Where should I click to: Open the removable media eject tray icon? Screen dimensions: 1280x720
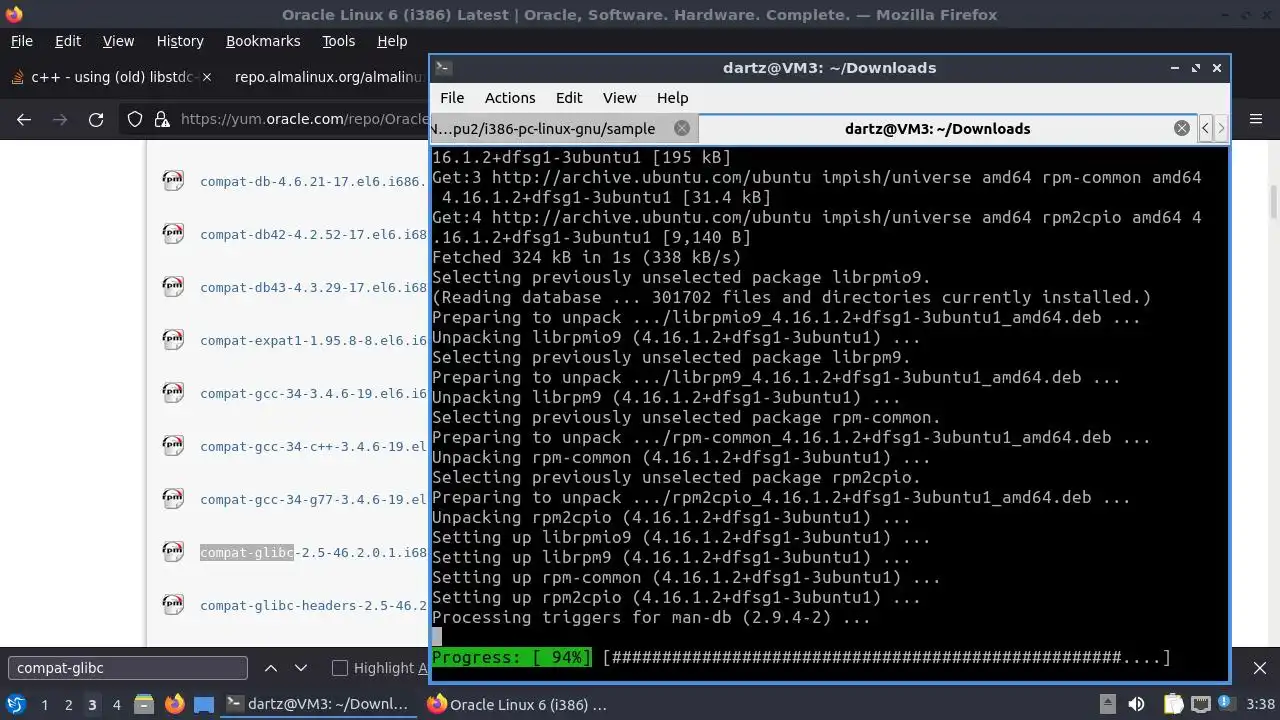point(1107,704)
